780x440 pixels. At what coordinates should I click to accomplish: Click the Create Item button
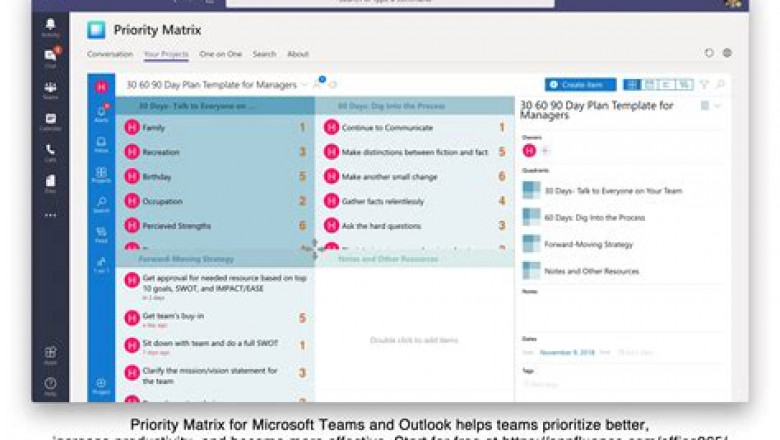coord(580,85)
